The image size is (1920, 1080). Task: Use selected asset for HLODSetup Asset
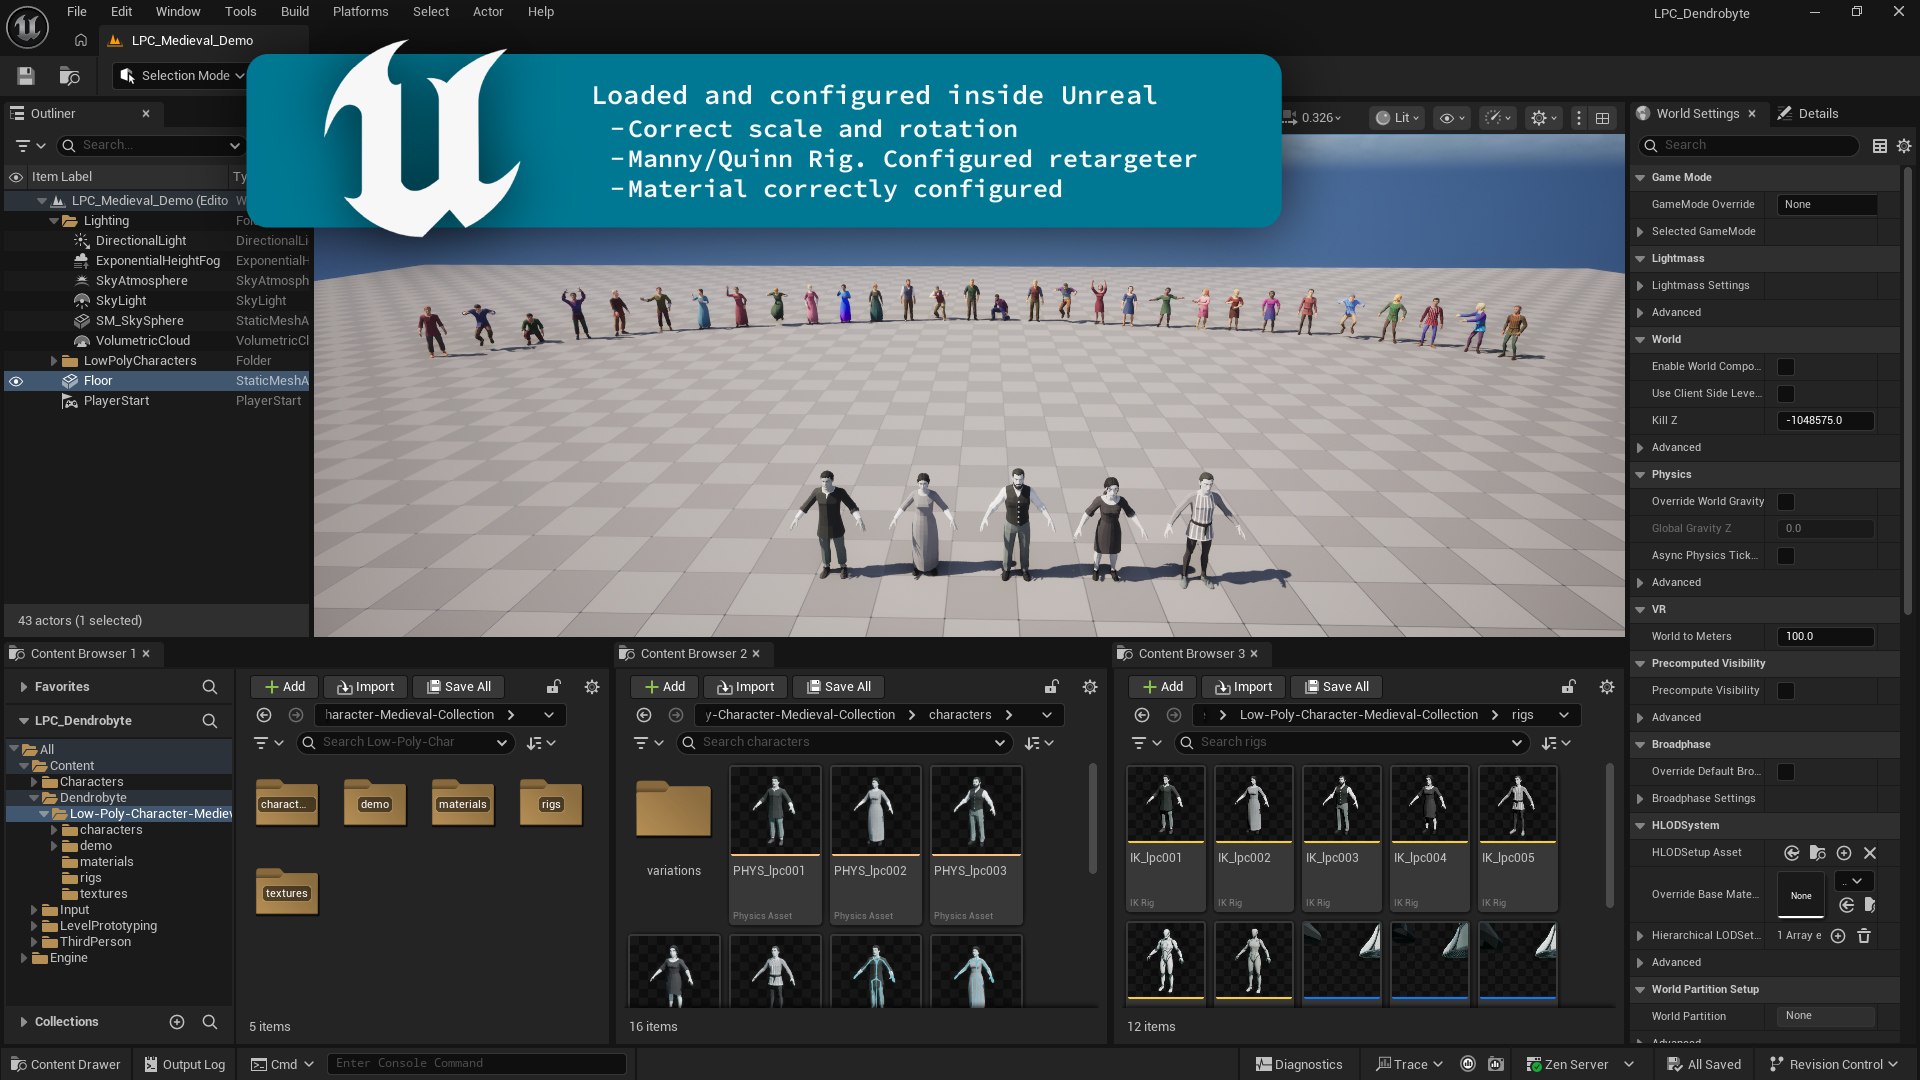1792,853
